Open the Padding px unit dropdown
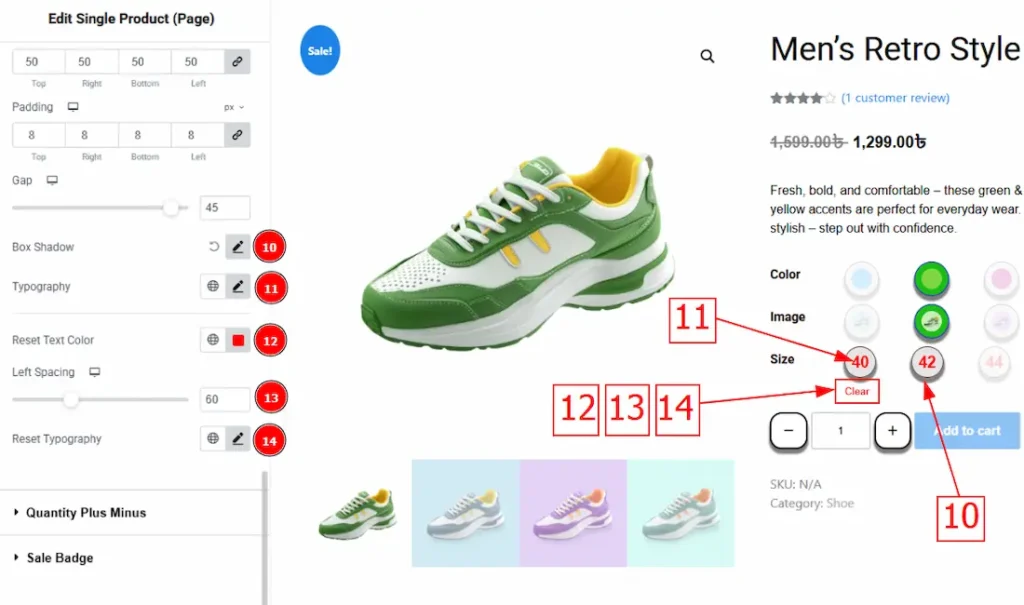Viewport: 1024px width, 605px height. (x=234, y=107)
